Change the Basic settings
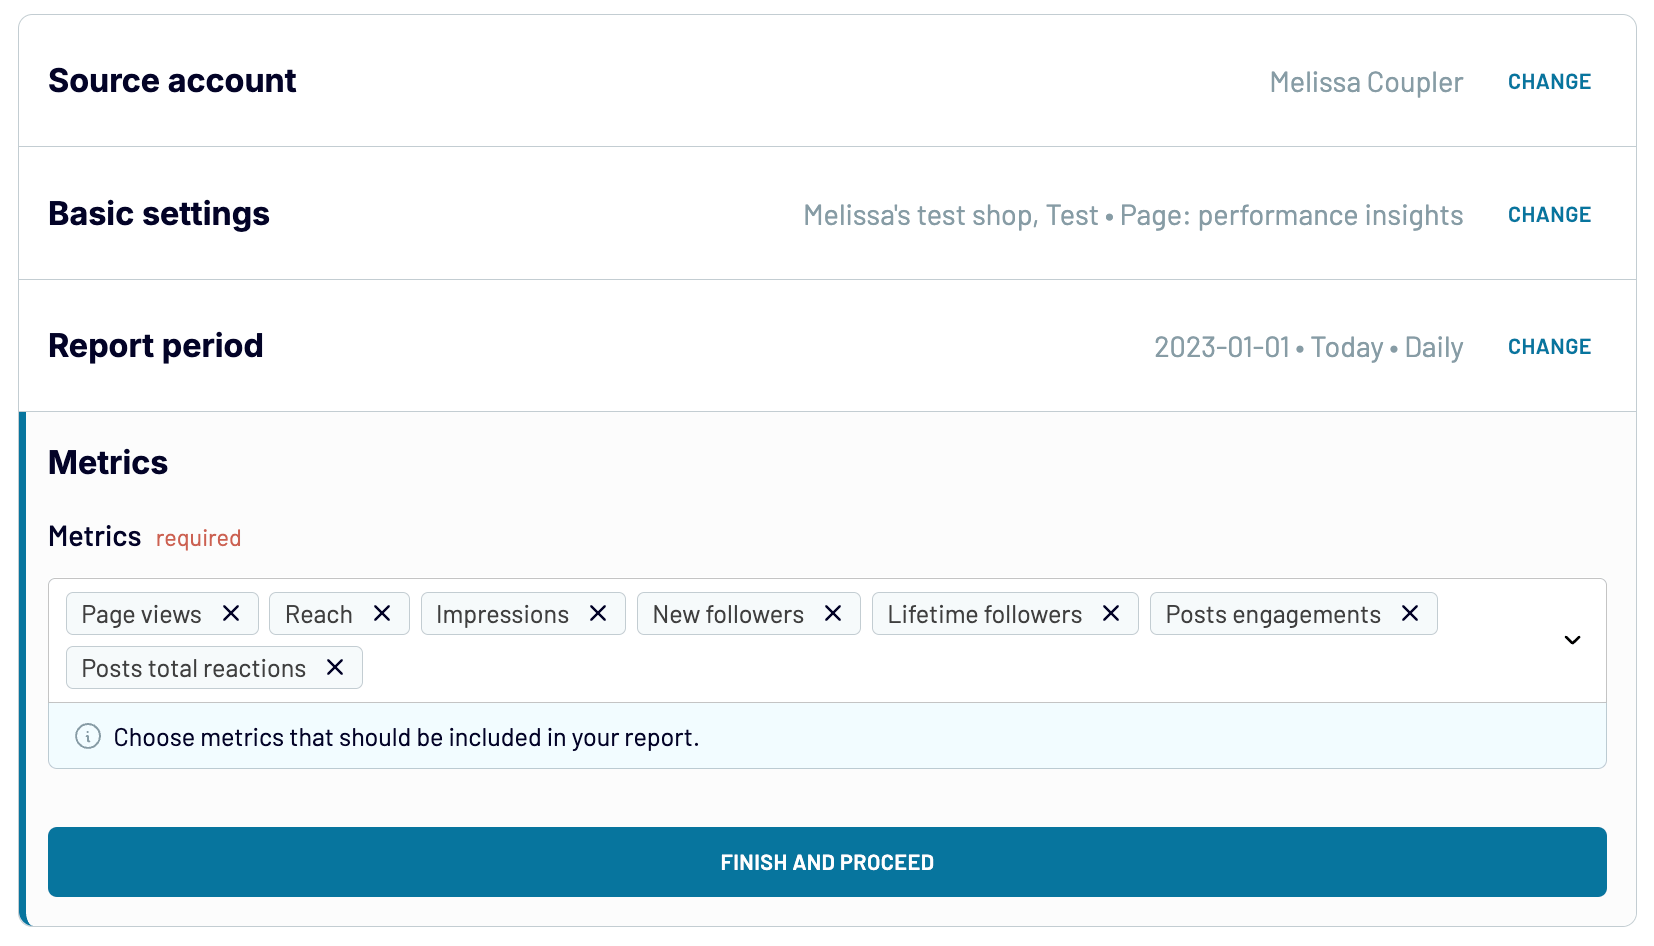Screen dimensions: 1654x946 pyautogui.click(x=1549, y=215)
